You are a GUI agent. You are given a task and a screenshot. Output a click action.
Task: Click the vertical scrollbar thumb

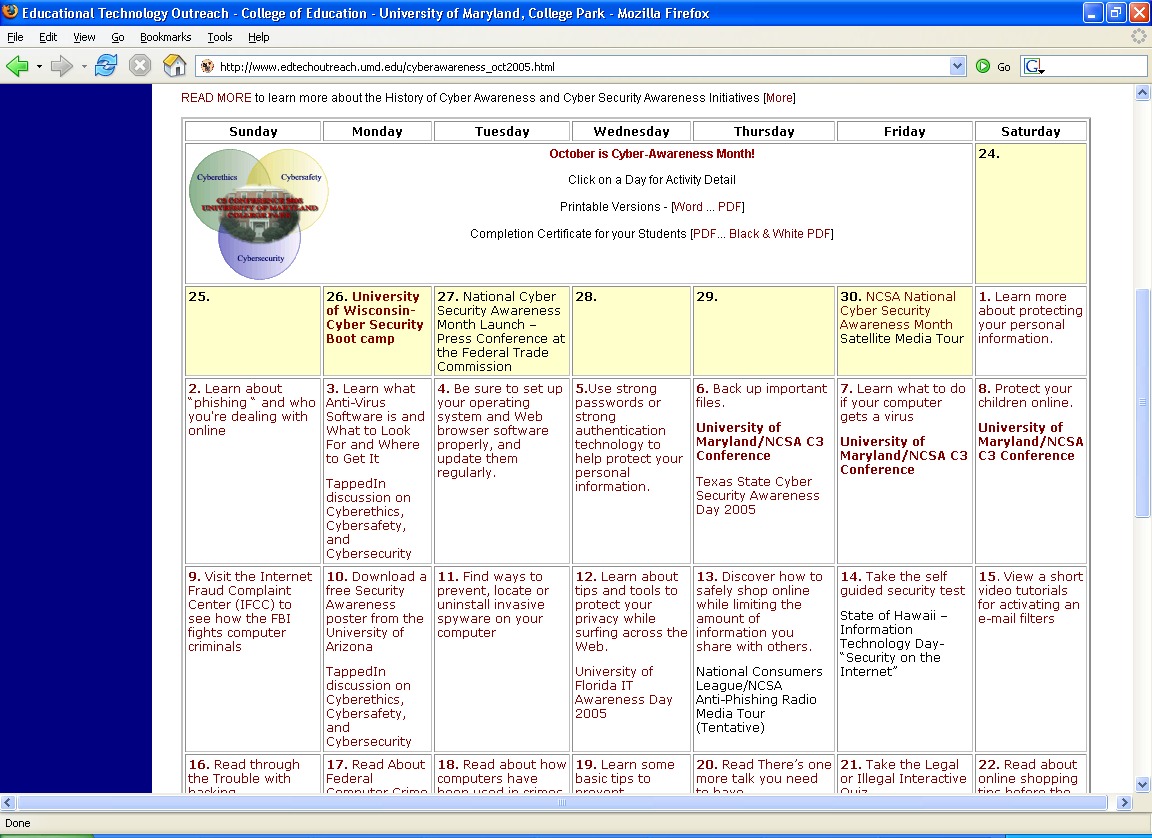(1142, 402)
